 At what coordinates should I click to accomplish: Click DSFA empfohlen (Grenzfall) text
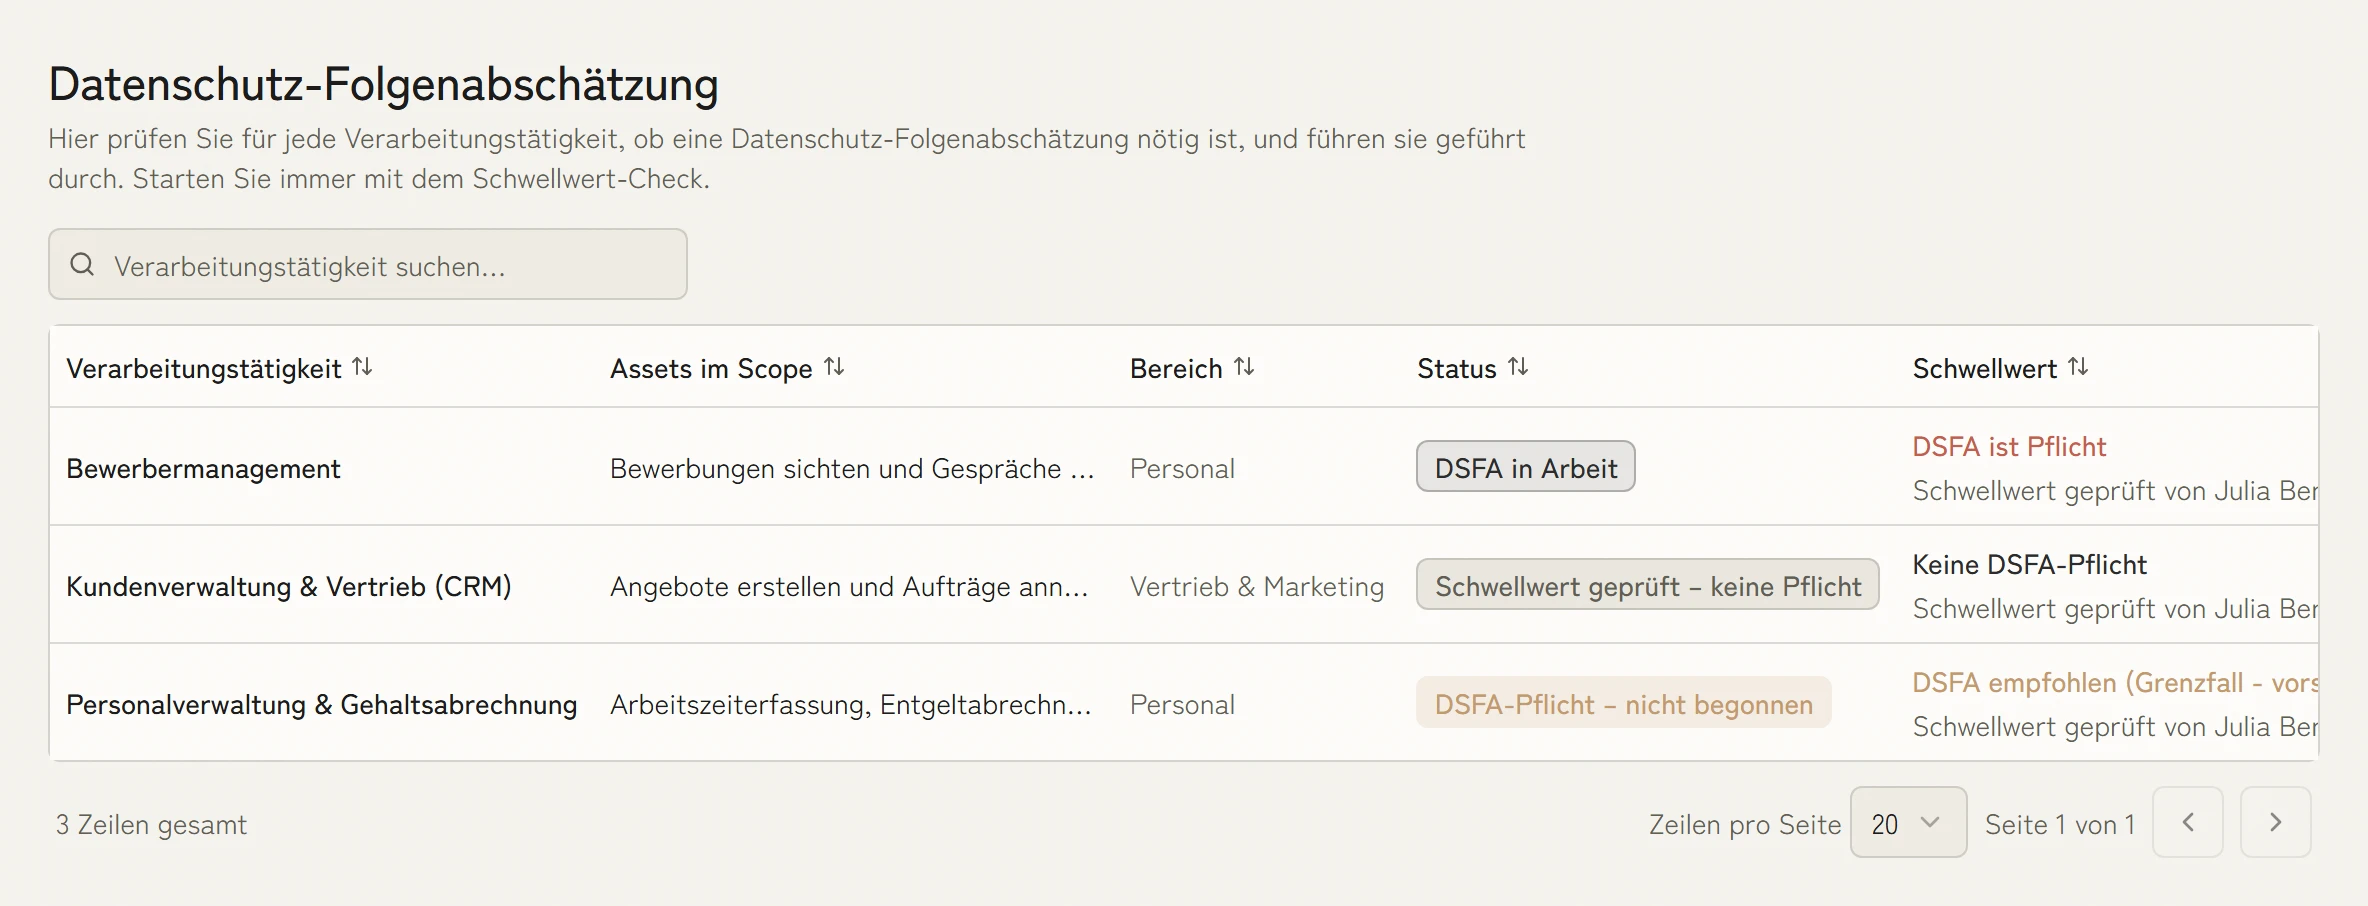click(2115, 683)
